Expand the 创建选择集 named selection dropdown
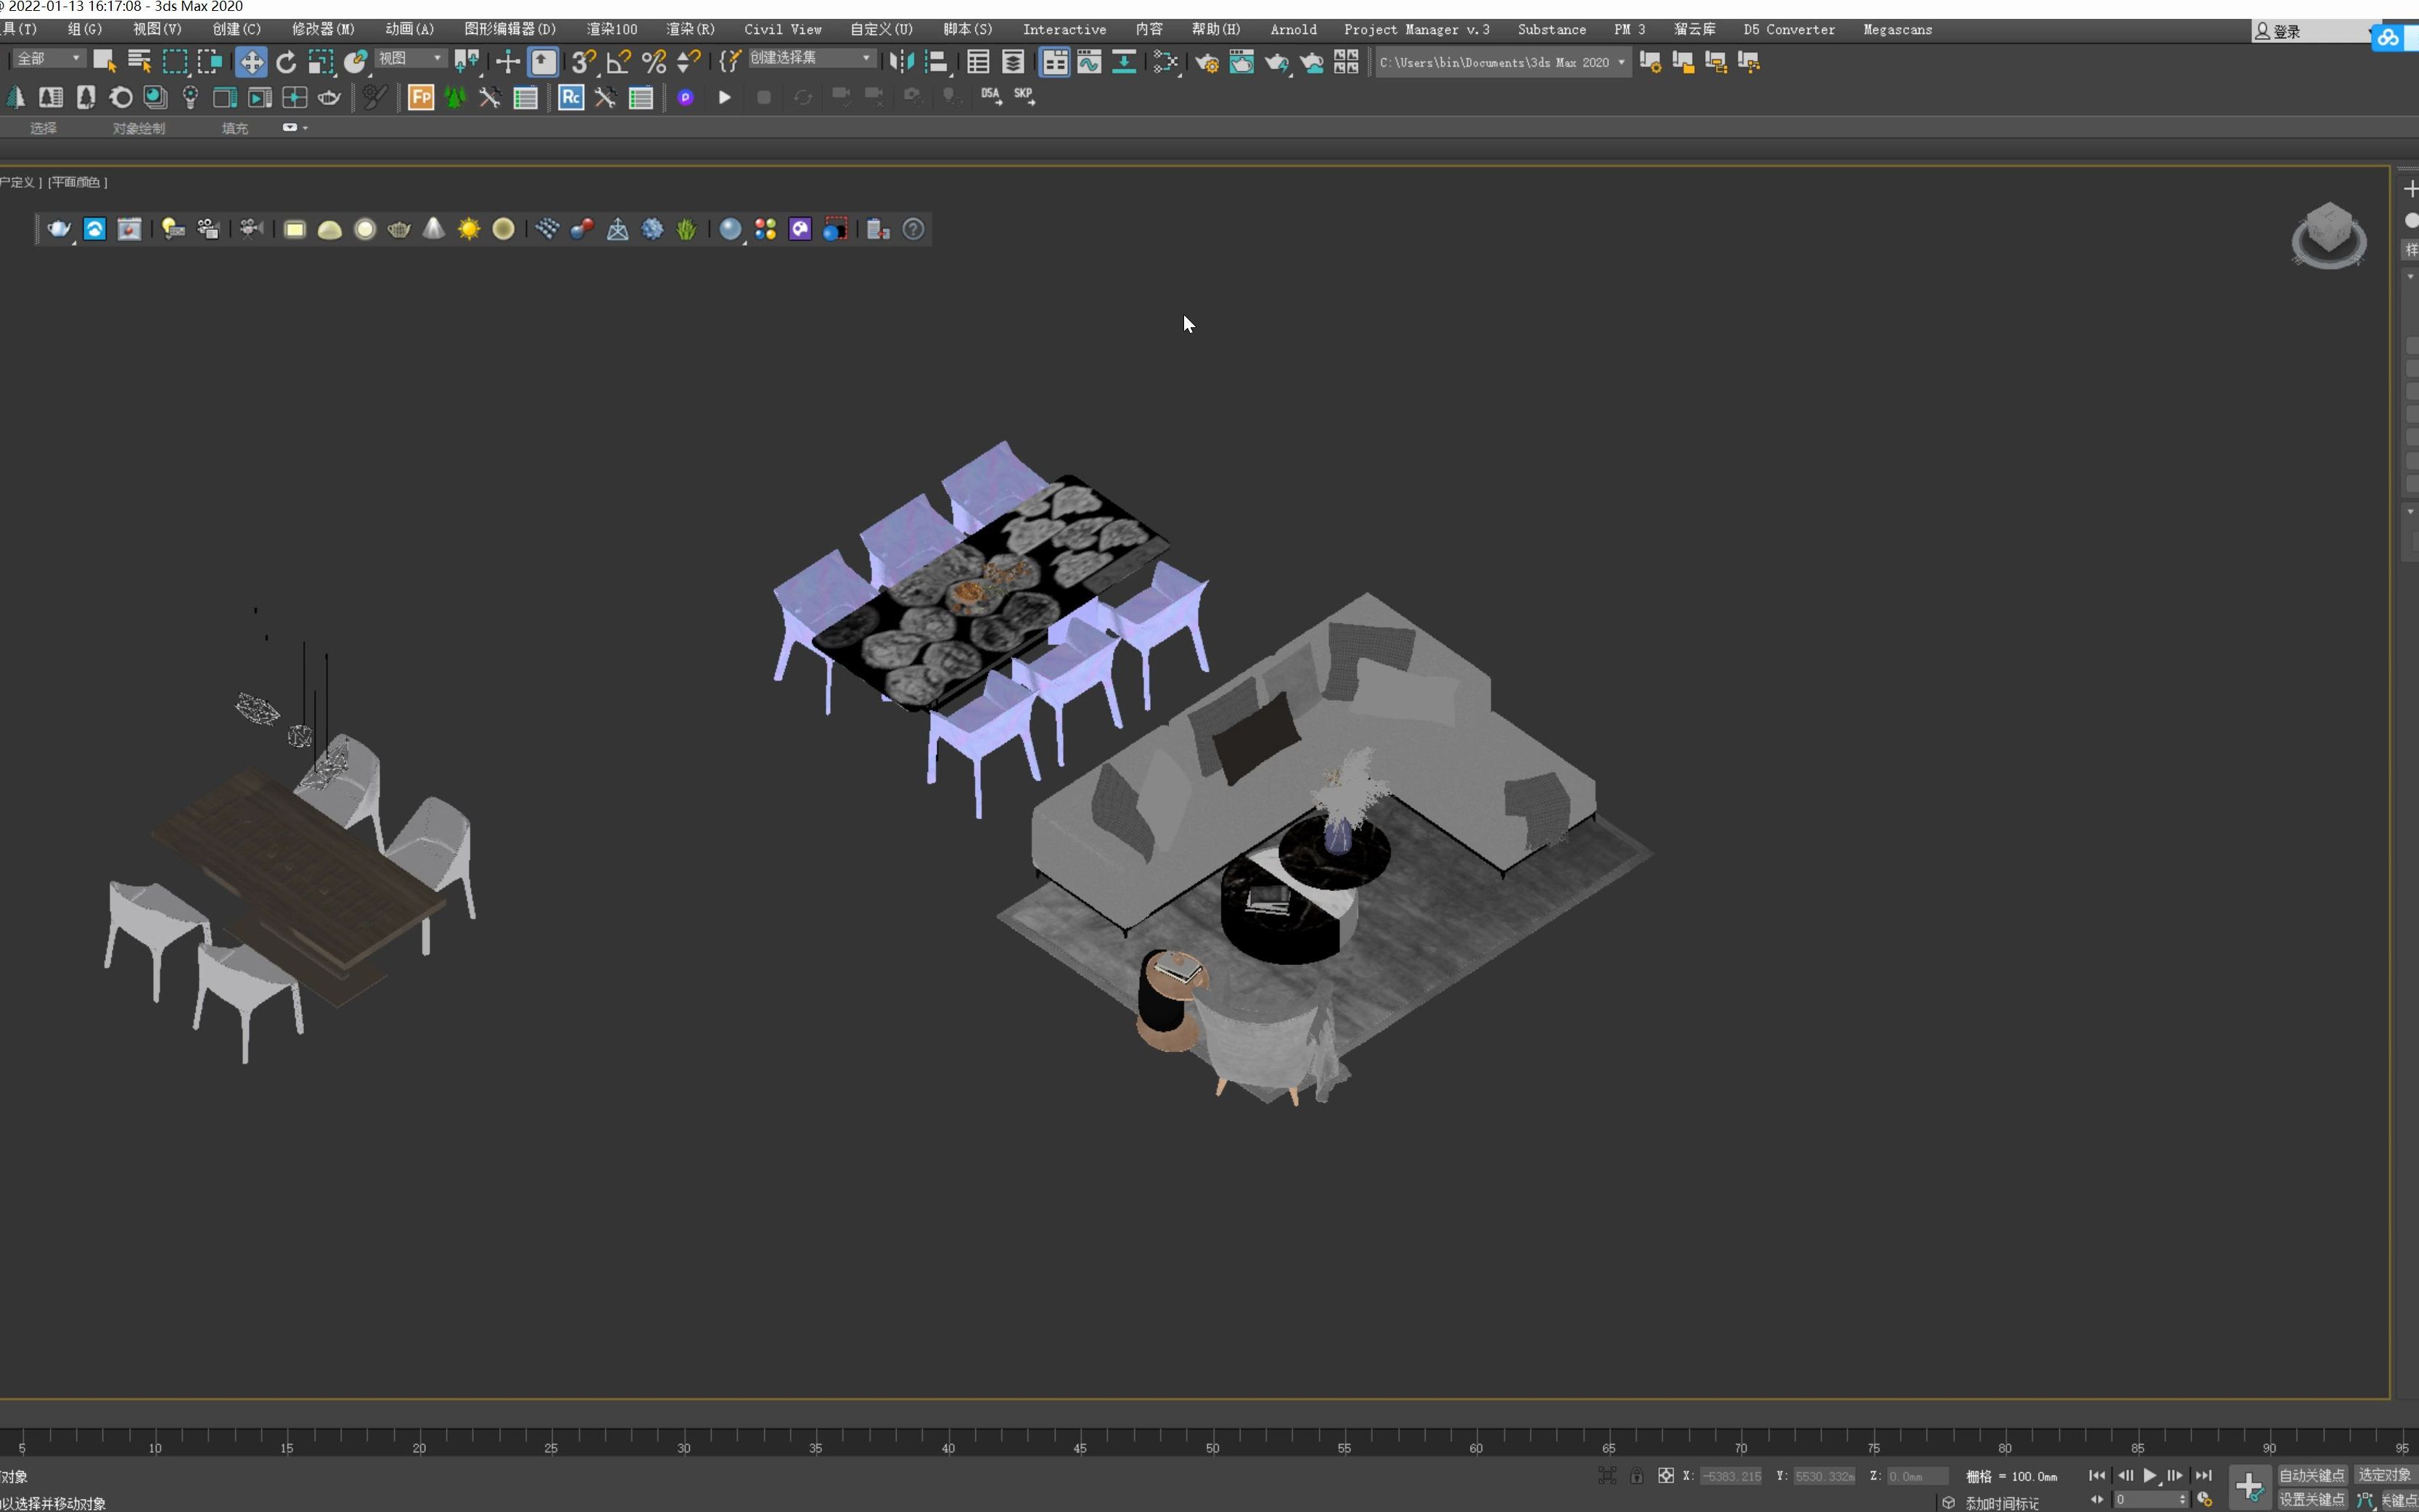2419x1512 pixels. pos(866,58)
